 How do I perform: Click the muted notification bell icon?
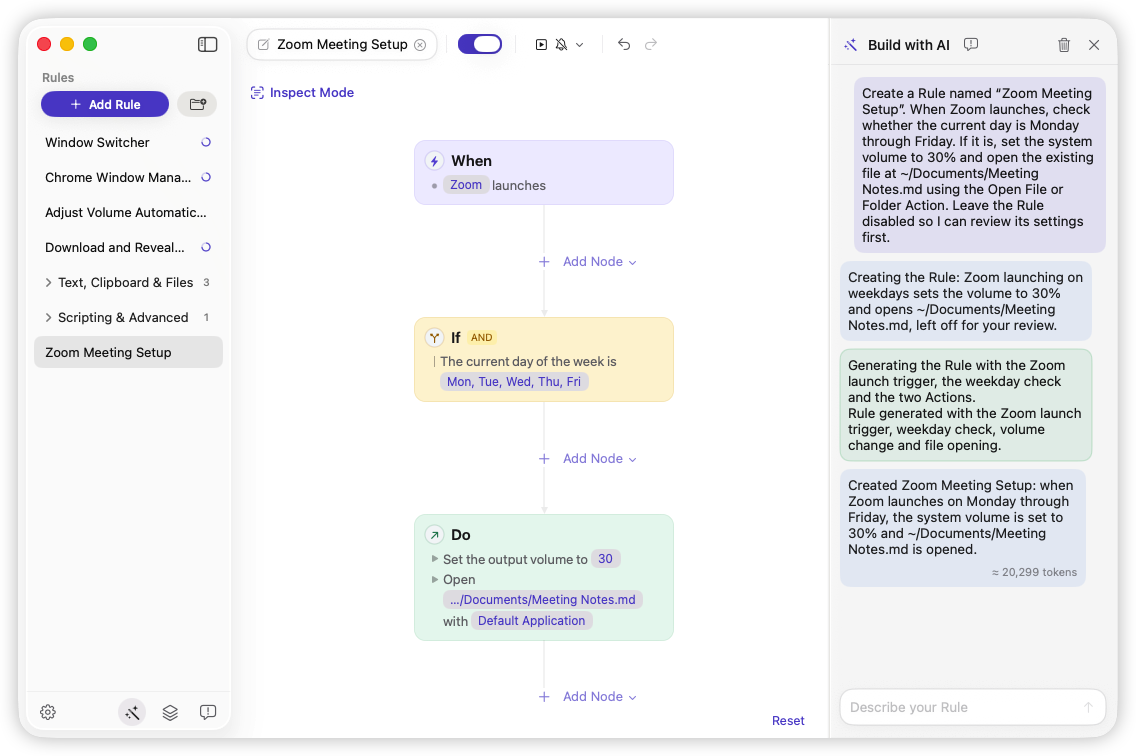click(x=561, y=45)
